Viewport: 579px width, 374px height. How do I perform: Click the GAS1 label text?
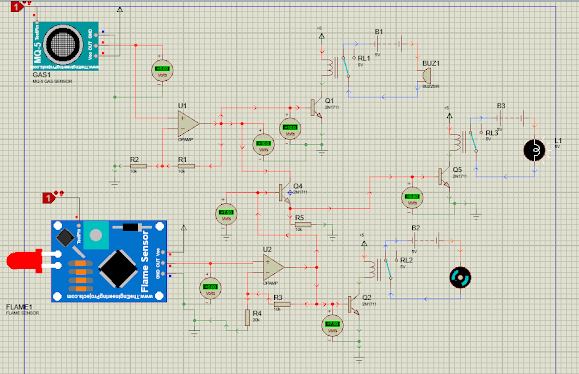coord(41,75)
